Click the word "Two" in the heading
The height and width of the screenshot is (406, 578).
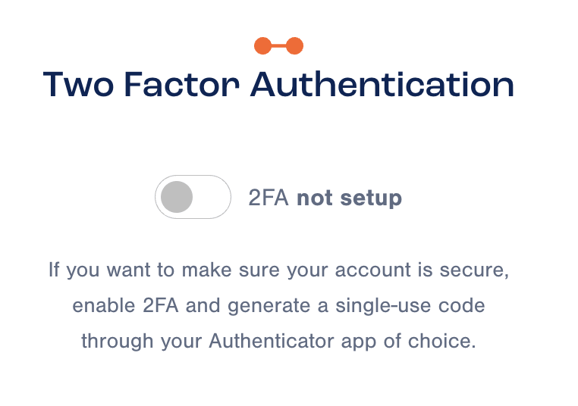78,84
